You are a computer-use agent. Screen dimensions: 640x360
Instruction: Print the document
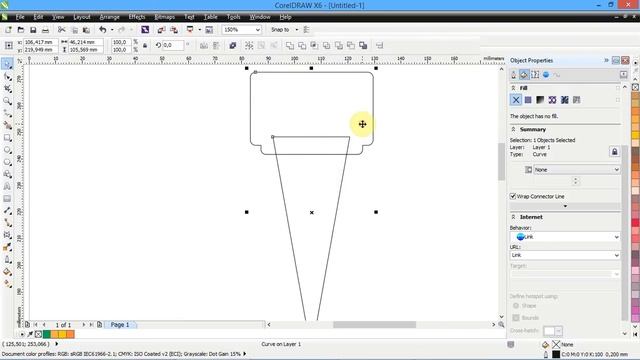coord(45,30)
